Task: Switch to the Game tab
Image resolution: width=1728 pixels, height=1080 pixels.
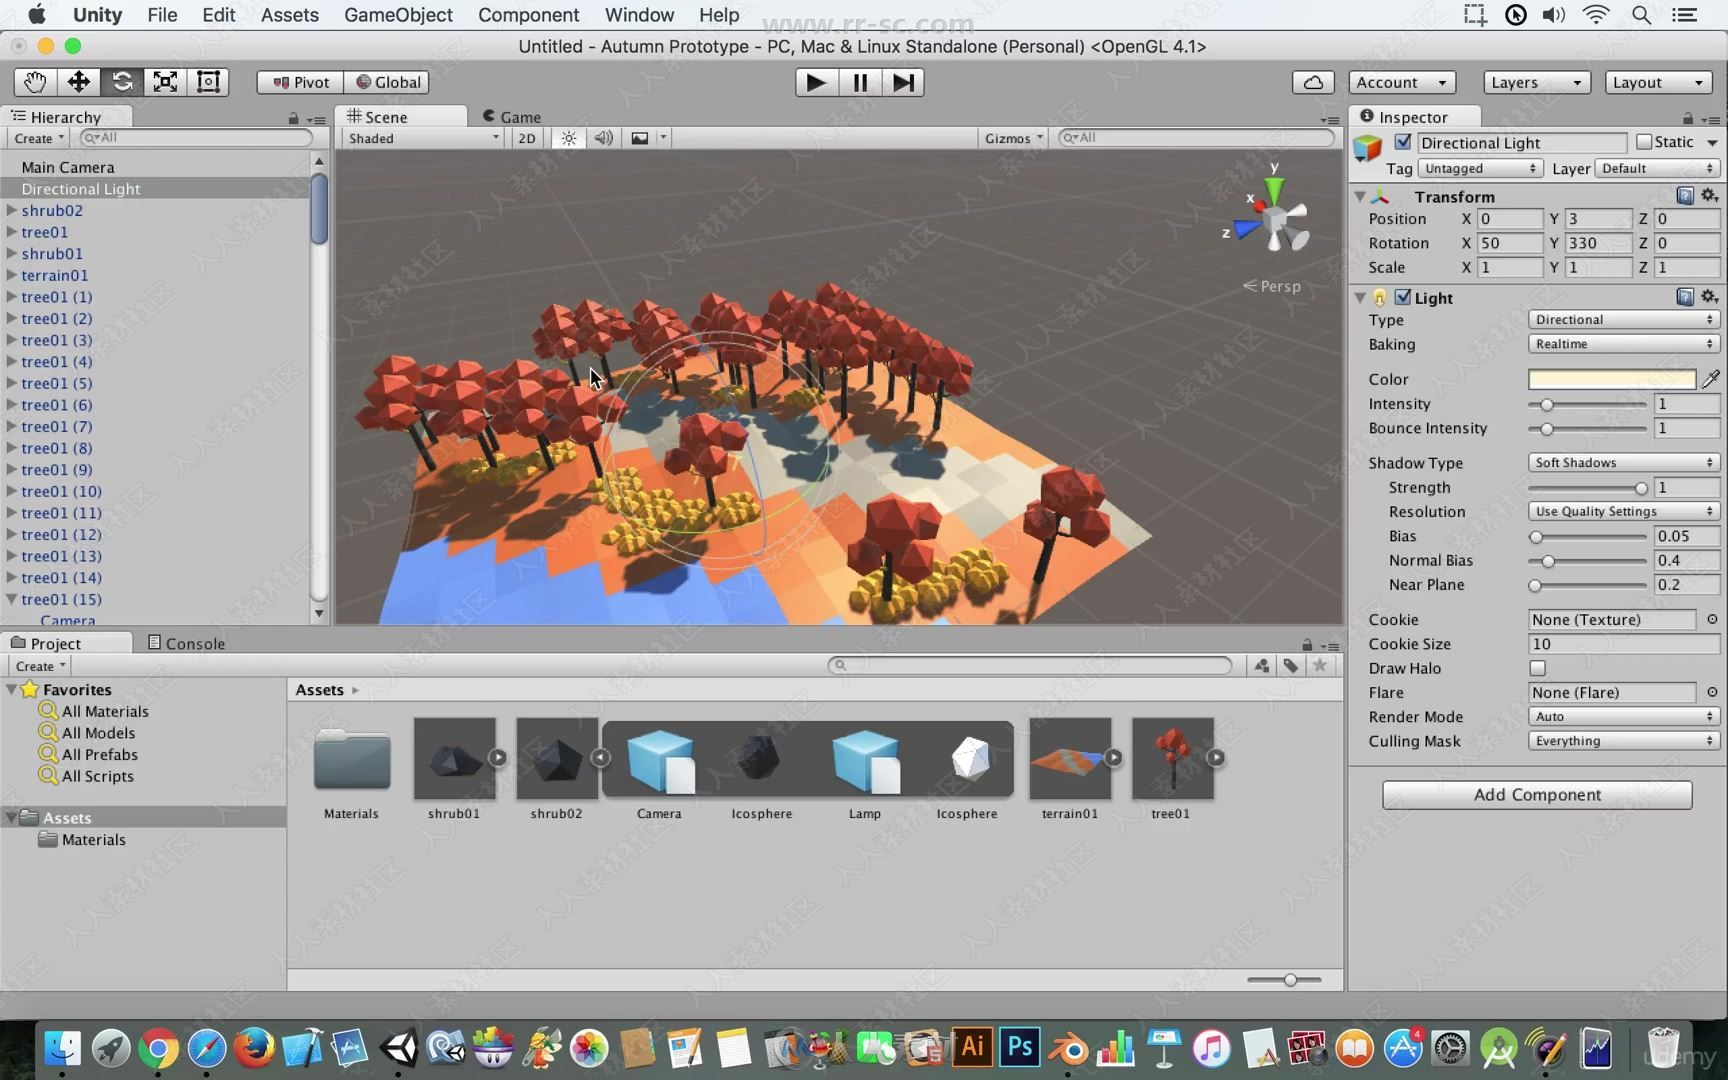Action: click(512, 117)
